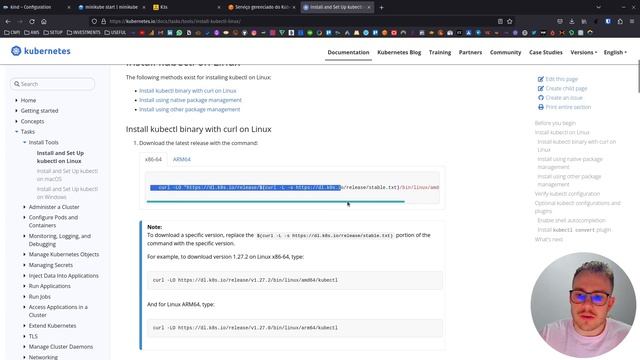Close the minikube start tab

pyautogui.click(x=144, y=7)
